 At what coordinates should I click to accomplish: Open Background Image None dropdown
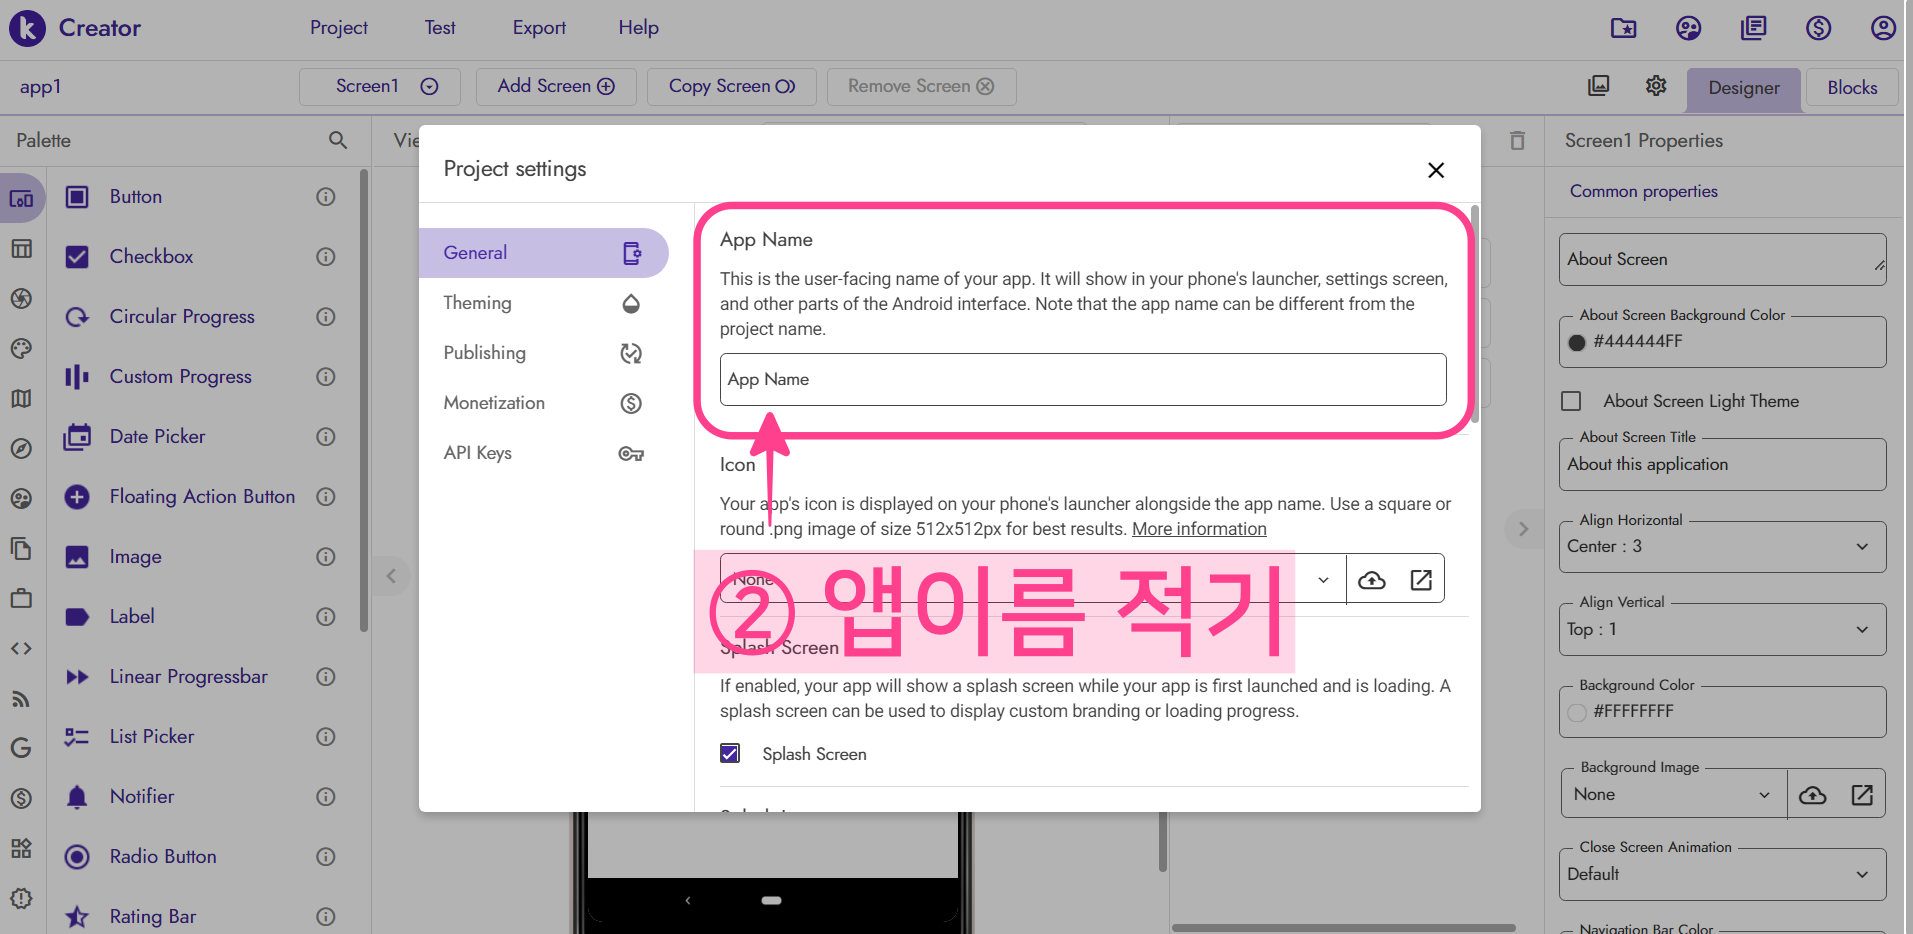1674,795
